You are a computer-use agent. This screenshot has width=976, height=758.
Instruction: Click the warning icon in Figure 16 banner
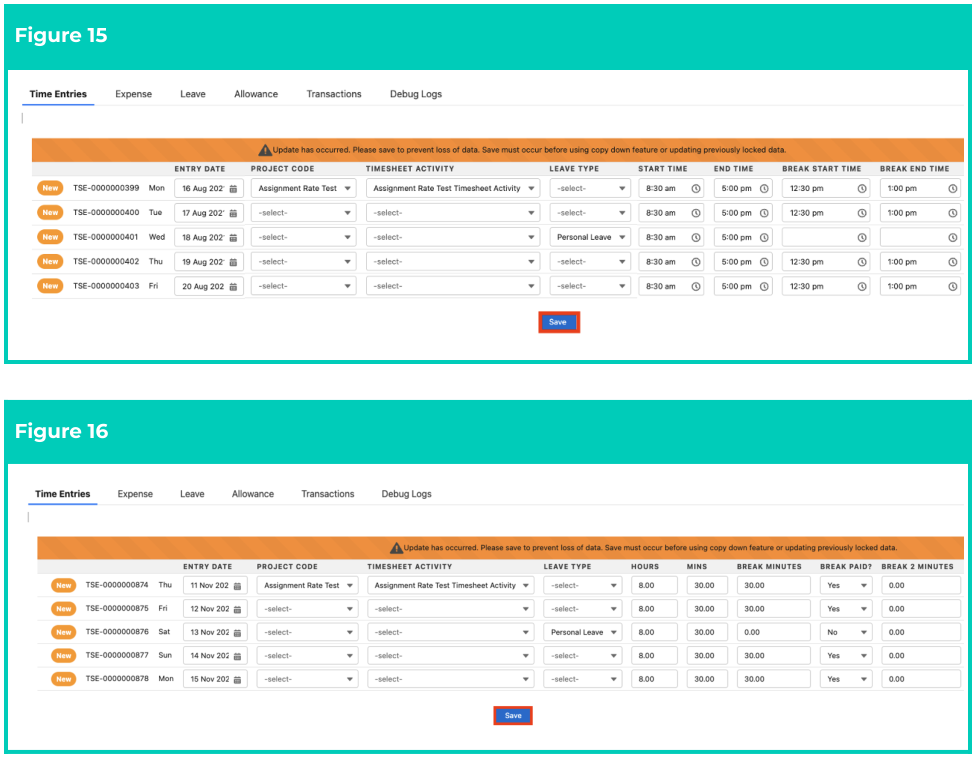396,548
